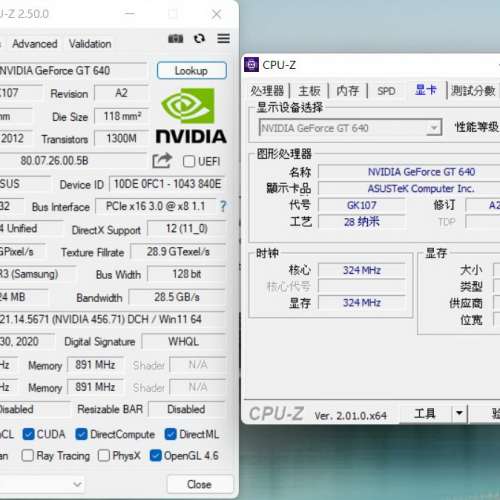Screen dimensions: 500x500
Task: Toggle the DirectML checkbox
Action: click(x=171, y=434)
